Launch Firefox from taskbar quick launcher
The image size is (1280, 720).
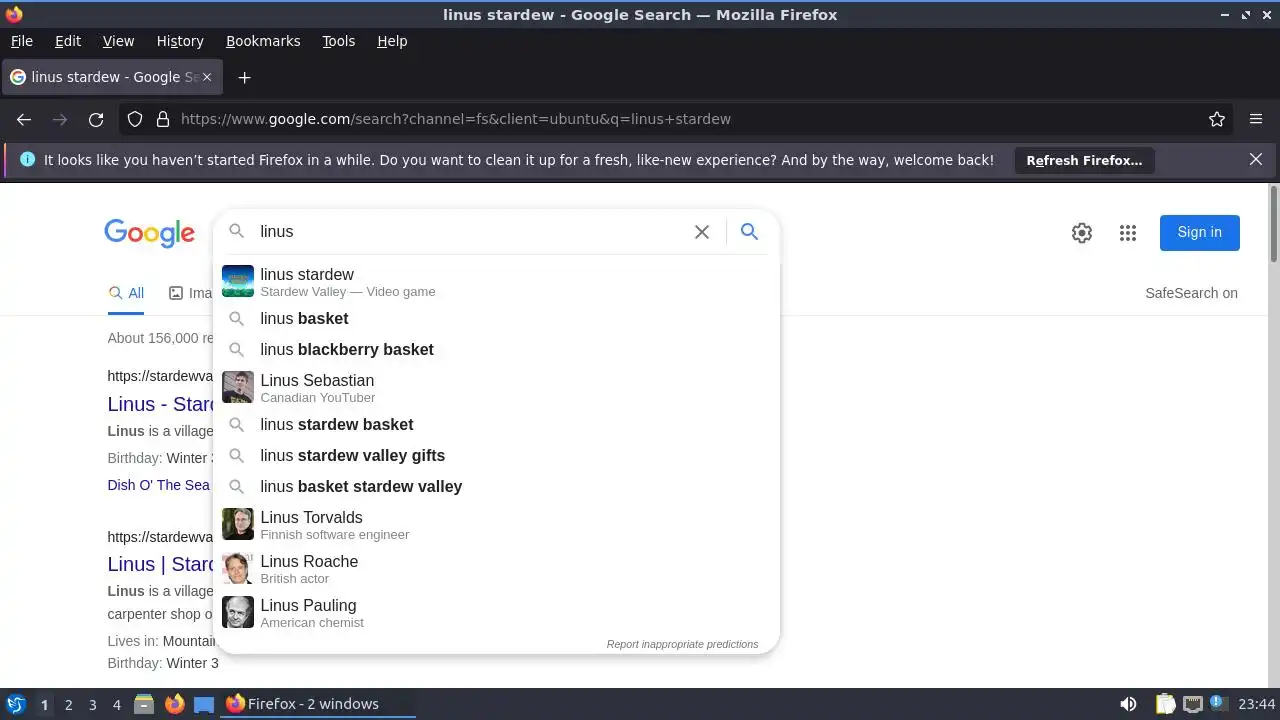[x=174, y=704]
